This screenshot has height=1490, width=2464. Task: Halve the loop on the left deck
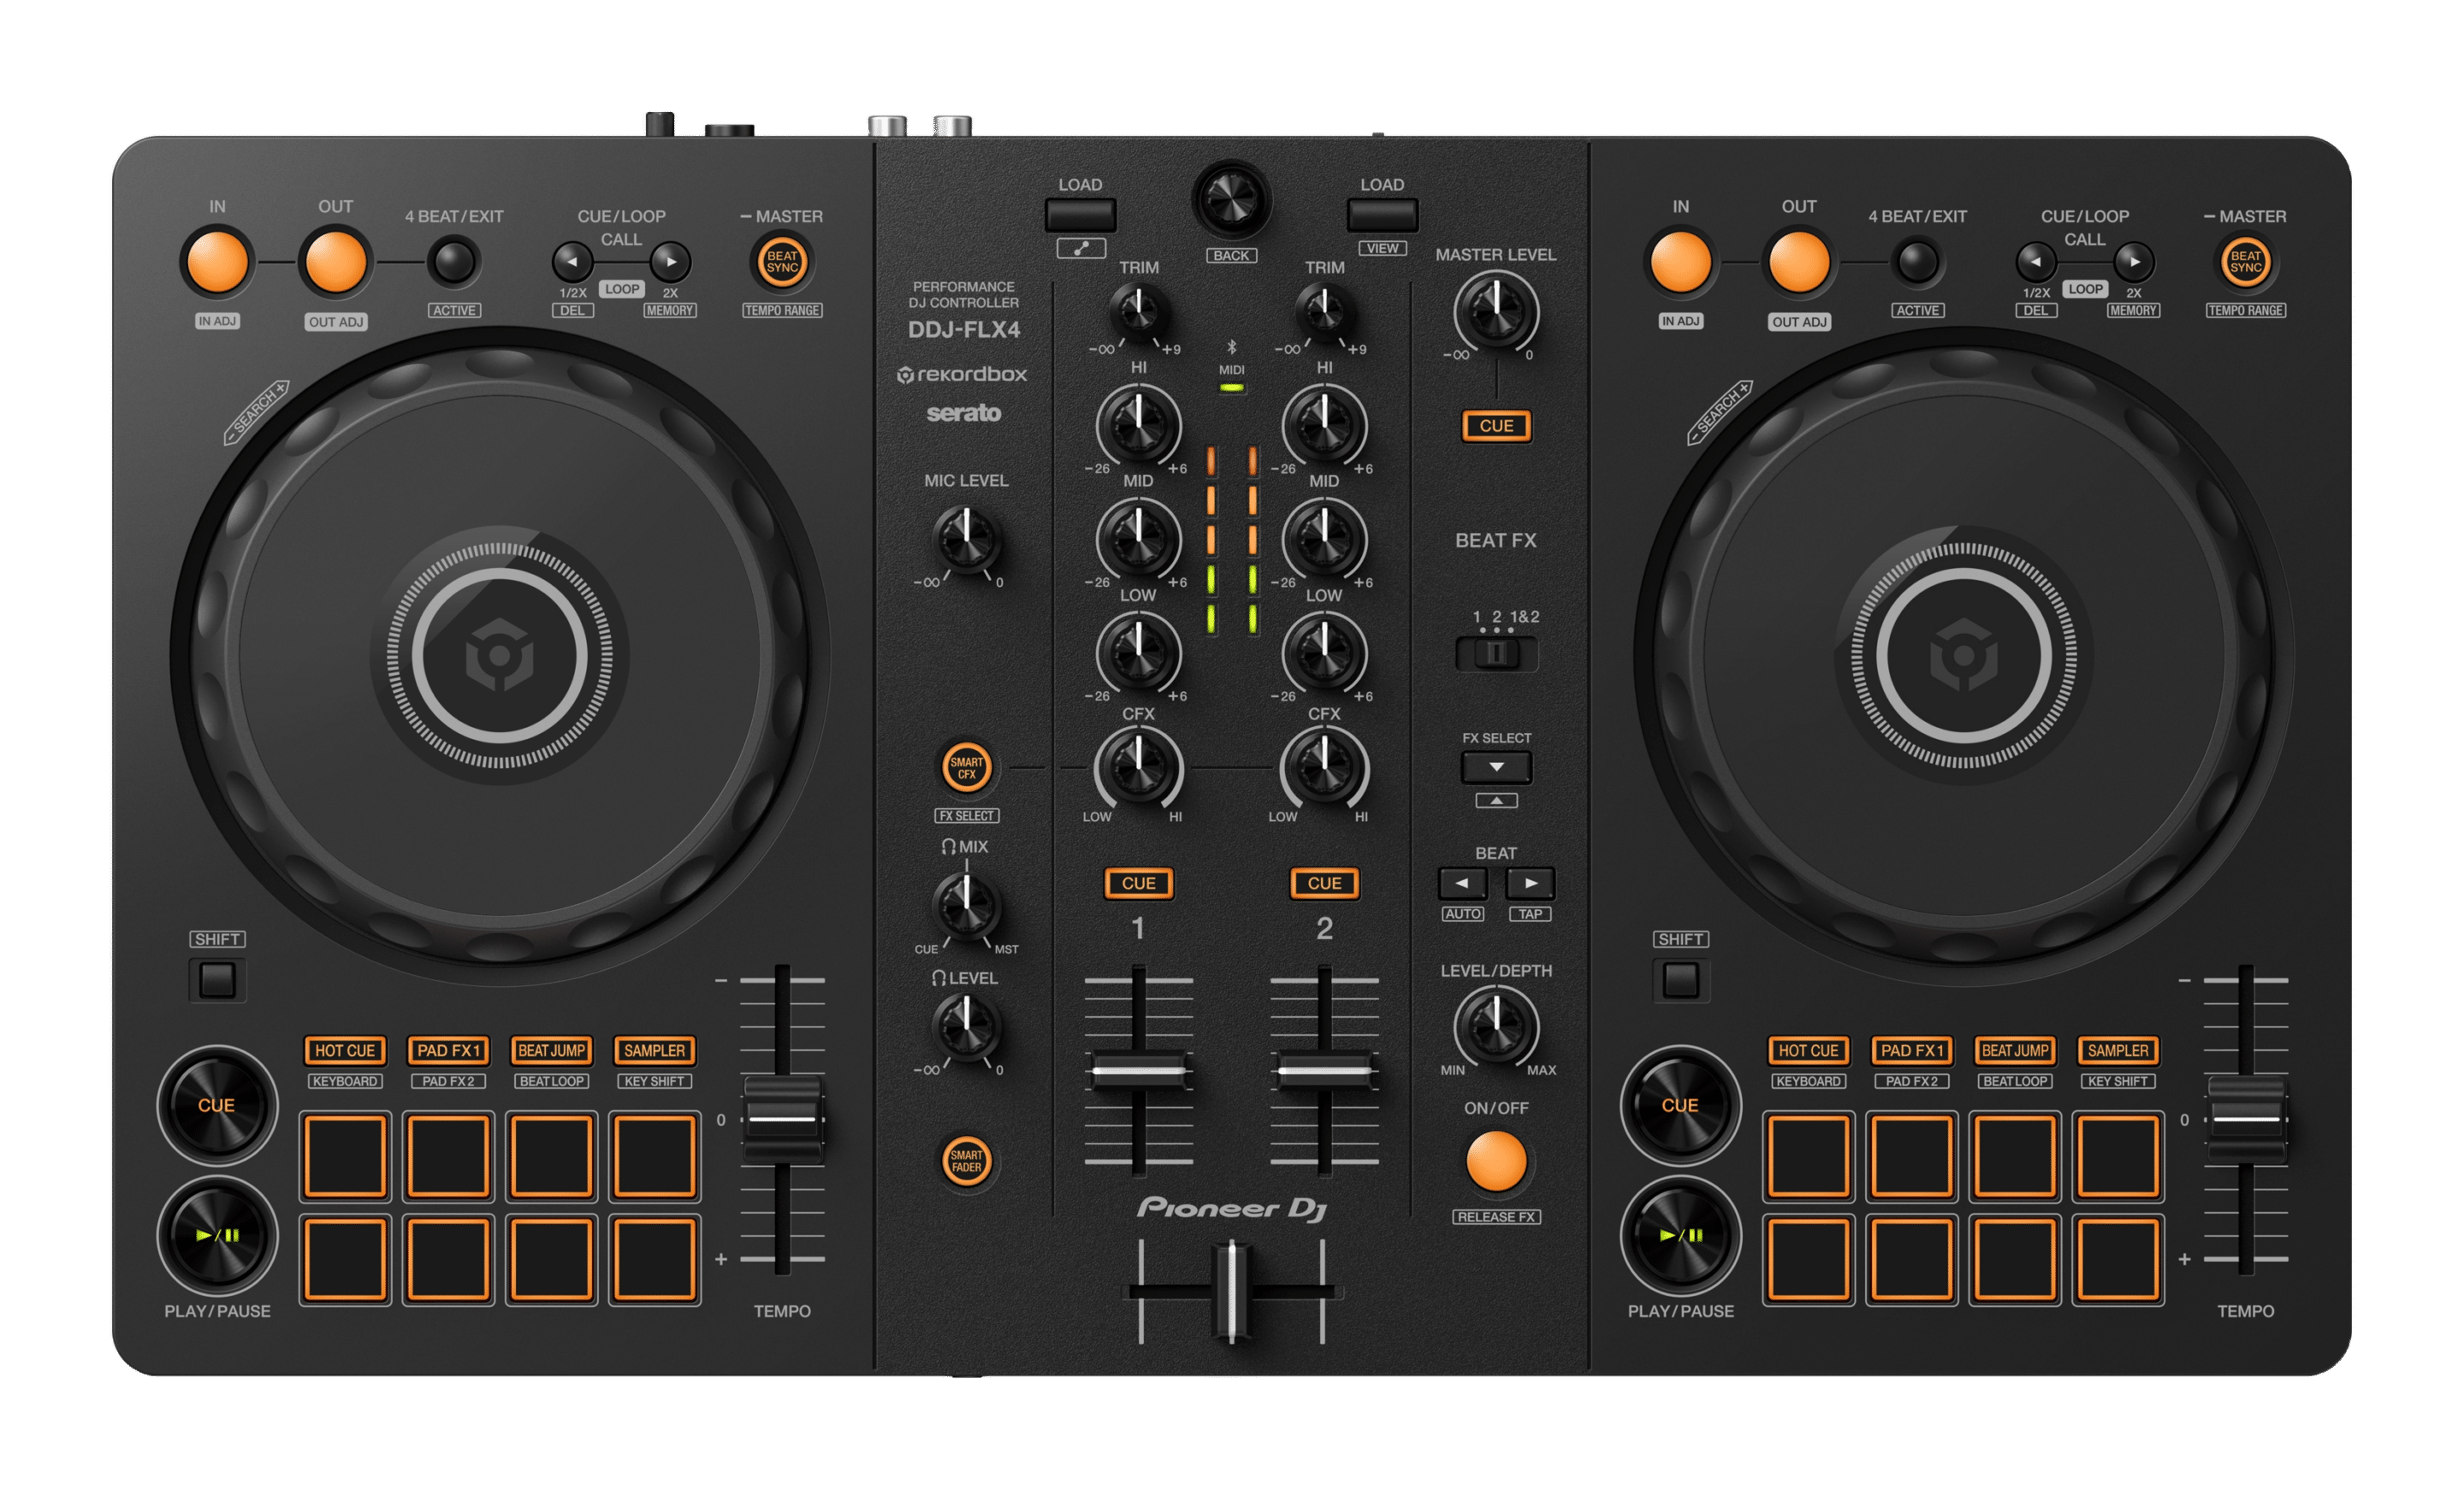click(x=572, y=262)
